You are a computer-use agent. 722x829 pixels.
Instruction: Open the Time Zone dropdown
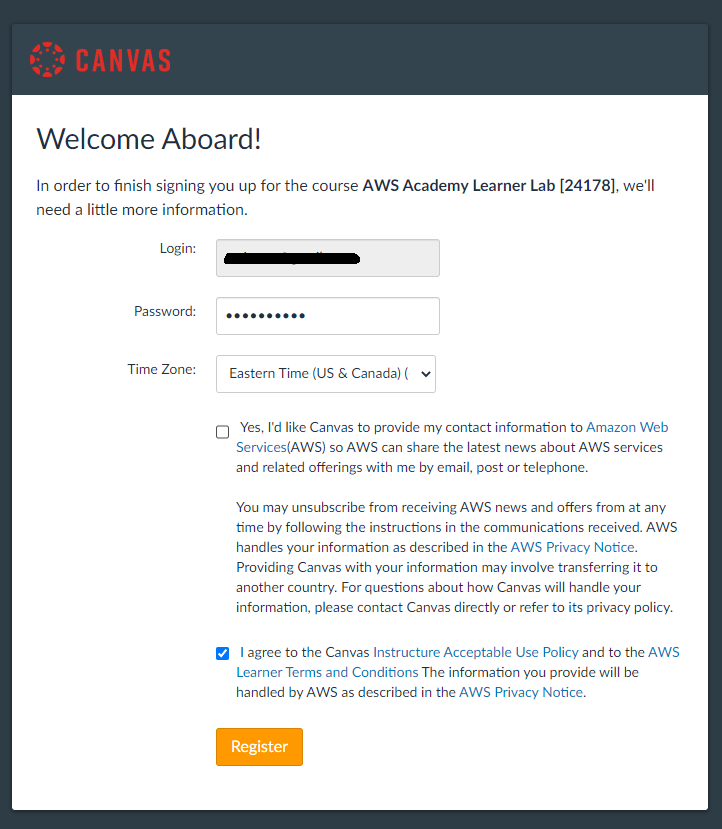[325, 373]
